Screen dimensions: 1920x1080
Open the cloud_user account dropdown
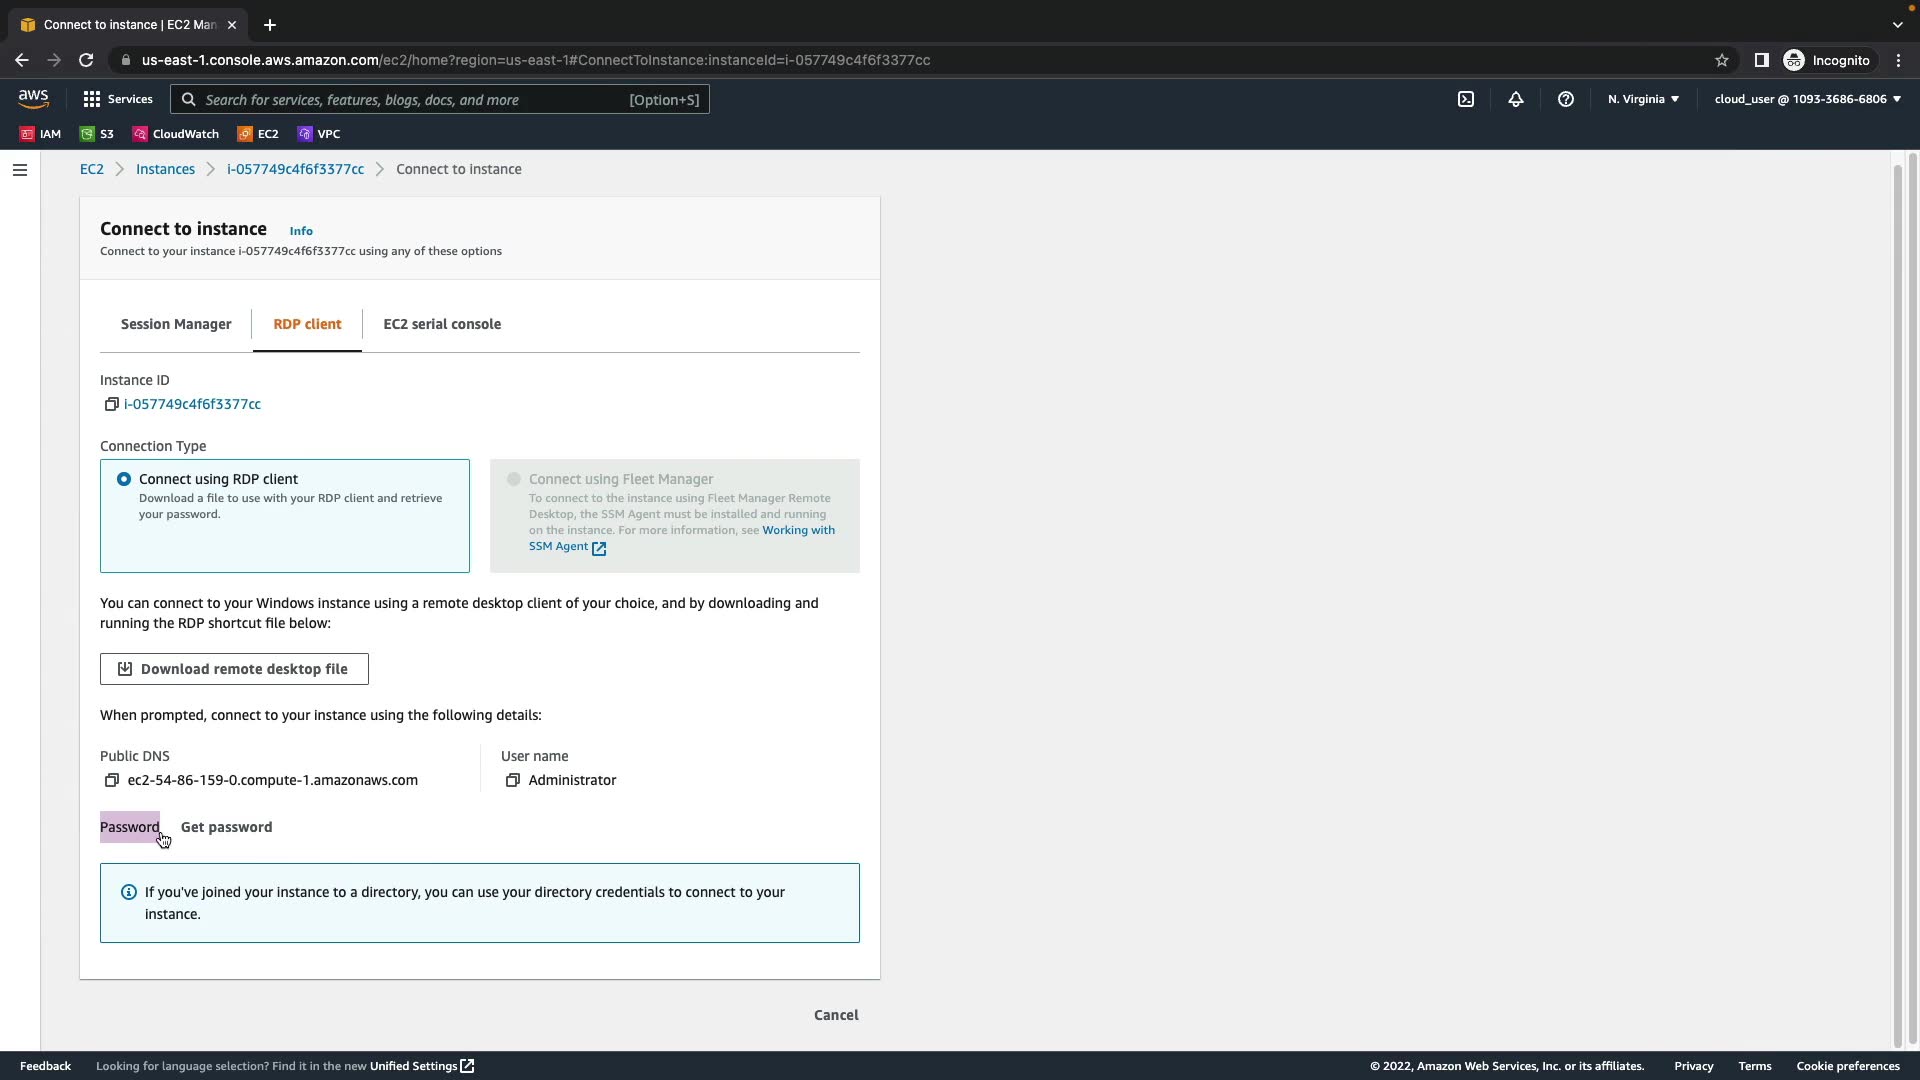[x=1807, y=99]
